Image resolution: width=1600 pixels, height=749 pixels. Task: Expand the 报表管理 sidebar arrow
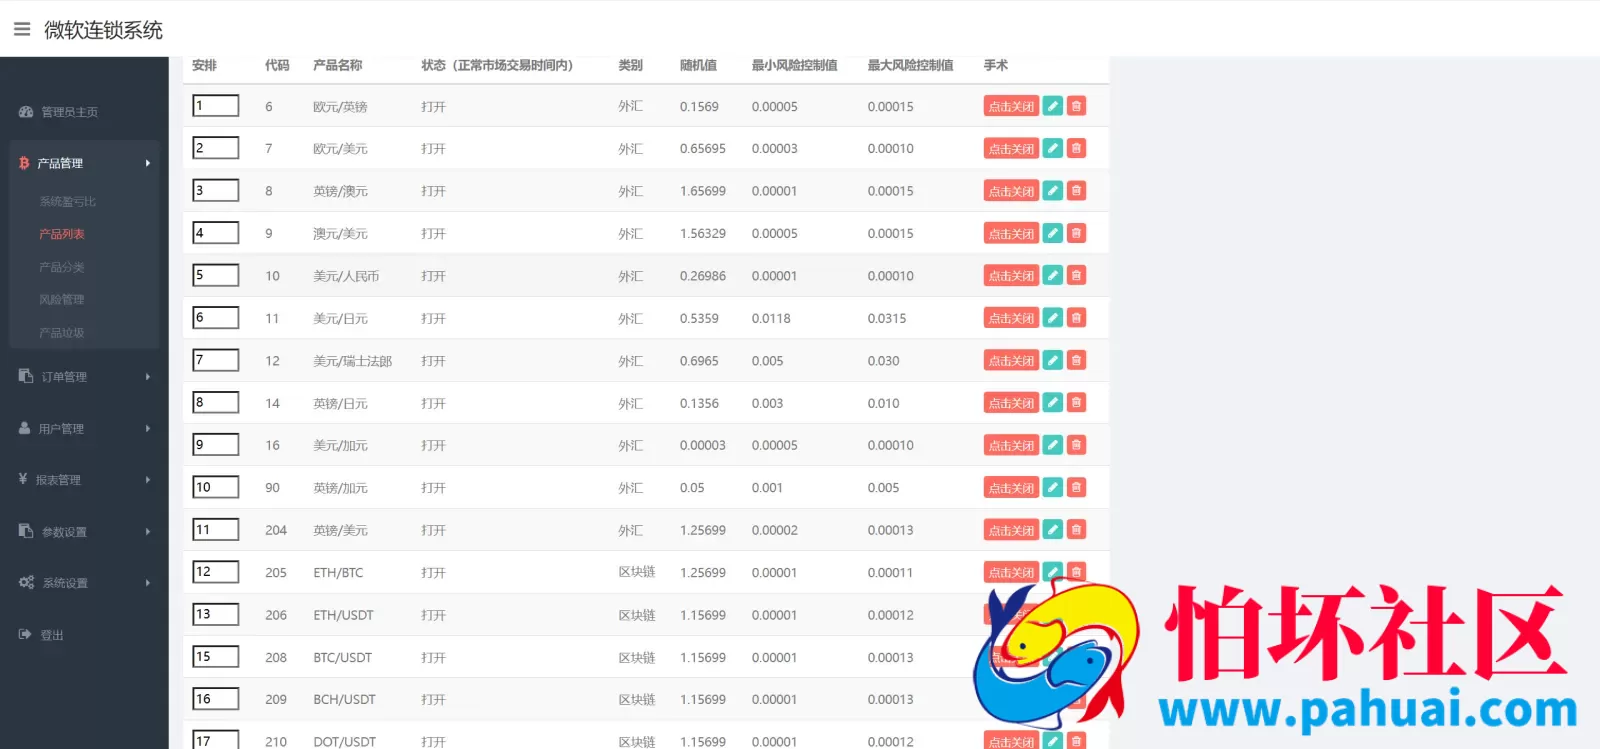click(x=148, y=480)
